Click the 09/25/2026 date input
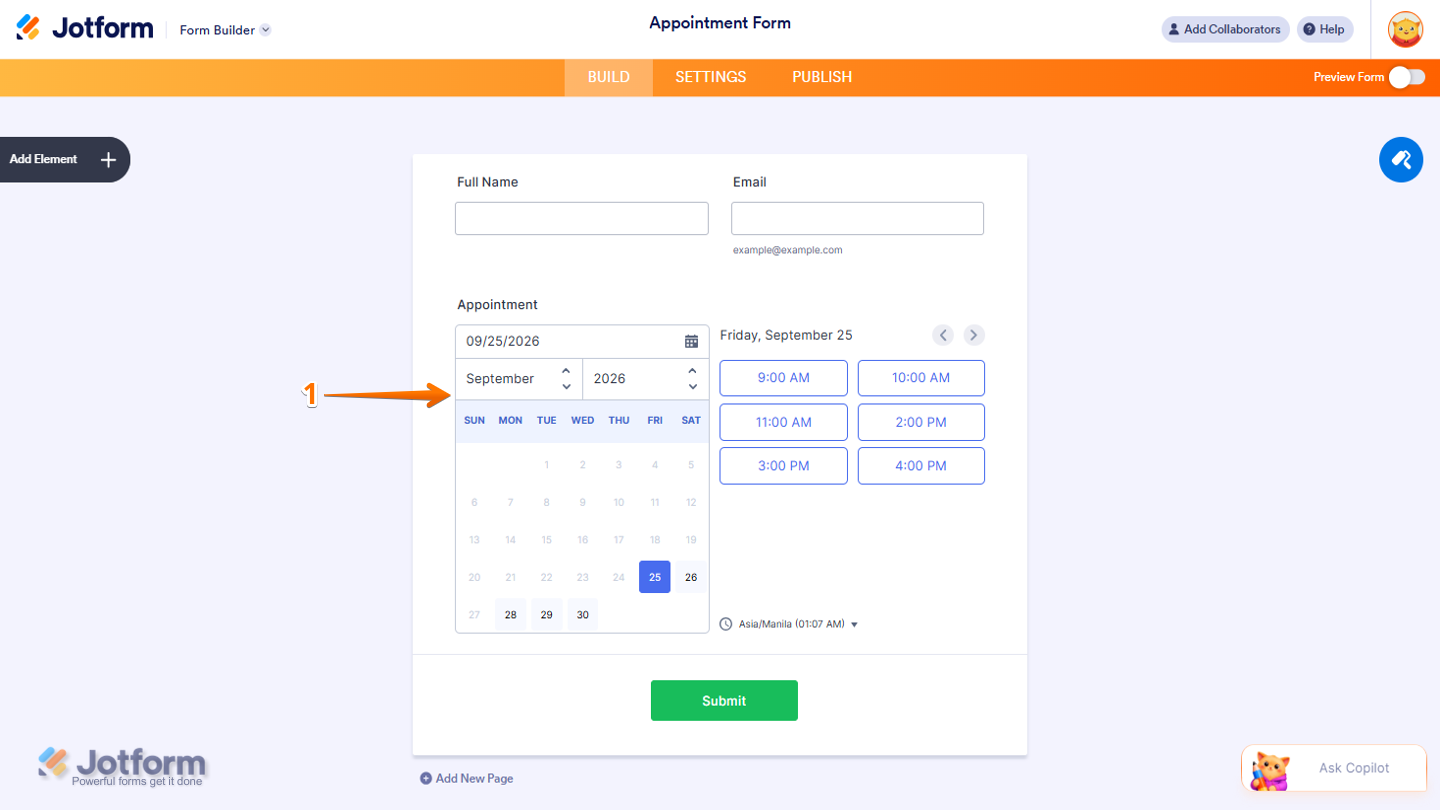The height and width of the screenshot is (810, 1440). [582, 341]
